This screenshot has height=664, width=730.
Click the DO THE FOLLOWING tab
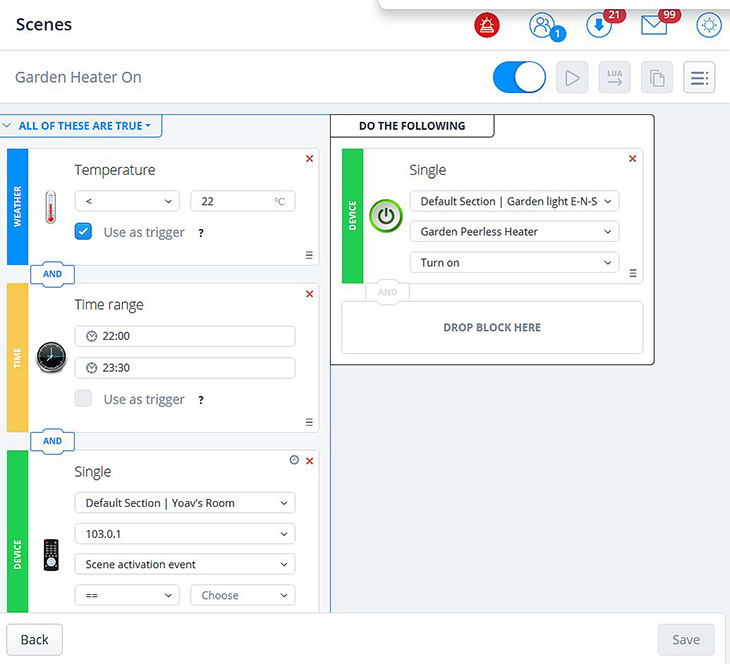pos(412,126)
